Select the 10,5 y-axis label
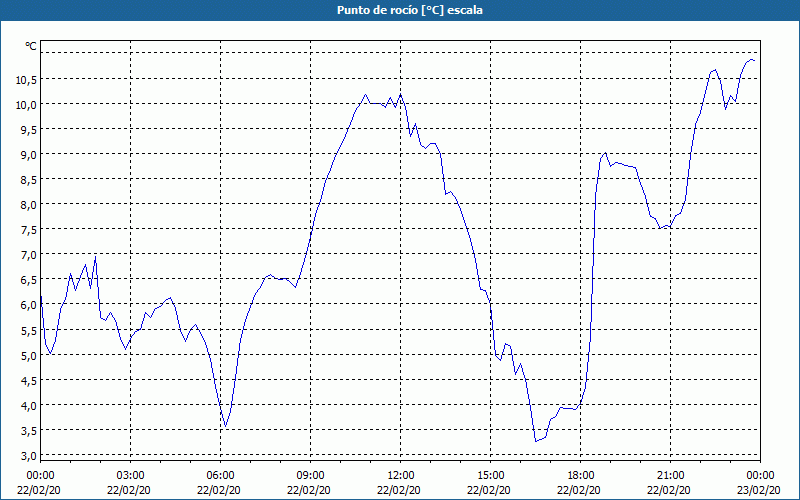Screen dimensions: 800x500 (26, 79)
